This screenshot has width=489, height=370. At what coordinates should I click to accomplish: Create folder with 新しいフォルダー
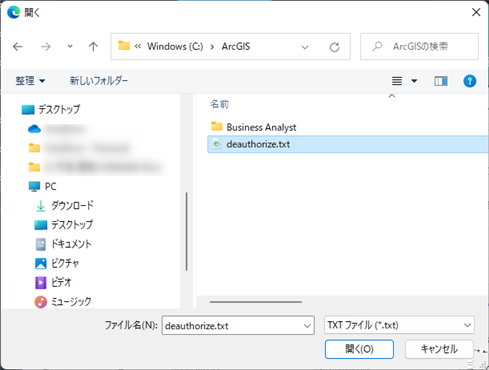(x=99, y=81)
